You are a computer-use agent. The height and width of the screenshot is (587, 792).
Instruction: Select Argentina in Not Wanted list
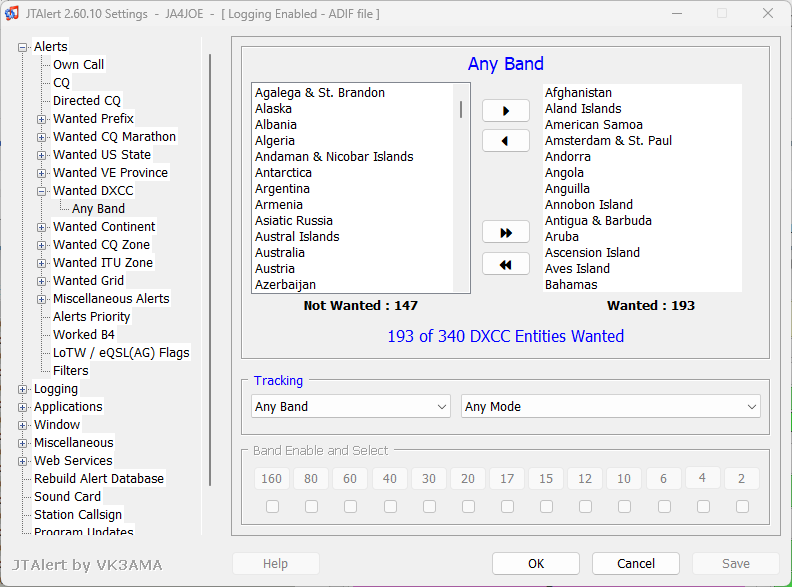click(x=282, y=189)
